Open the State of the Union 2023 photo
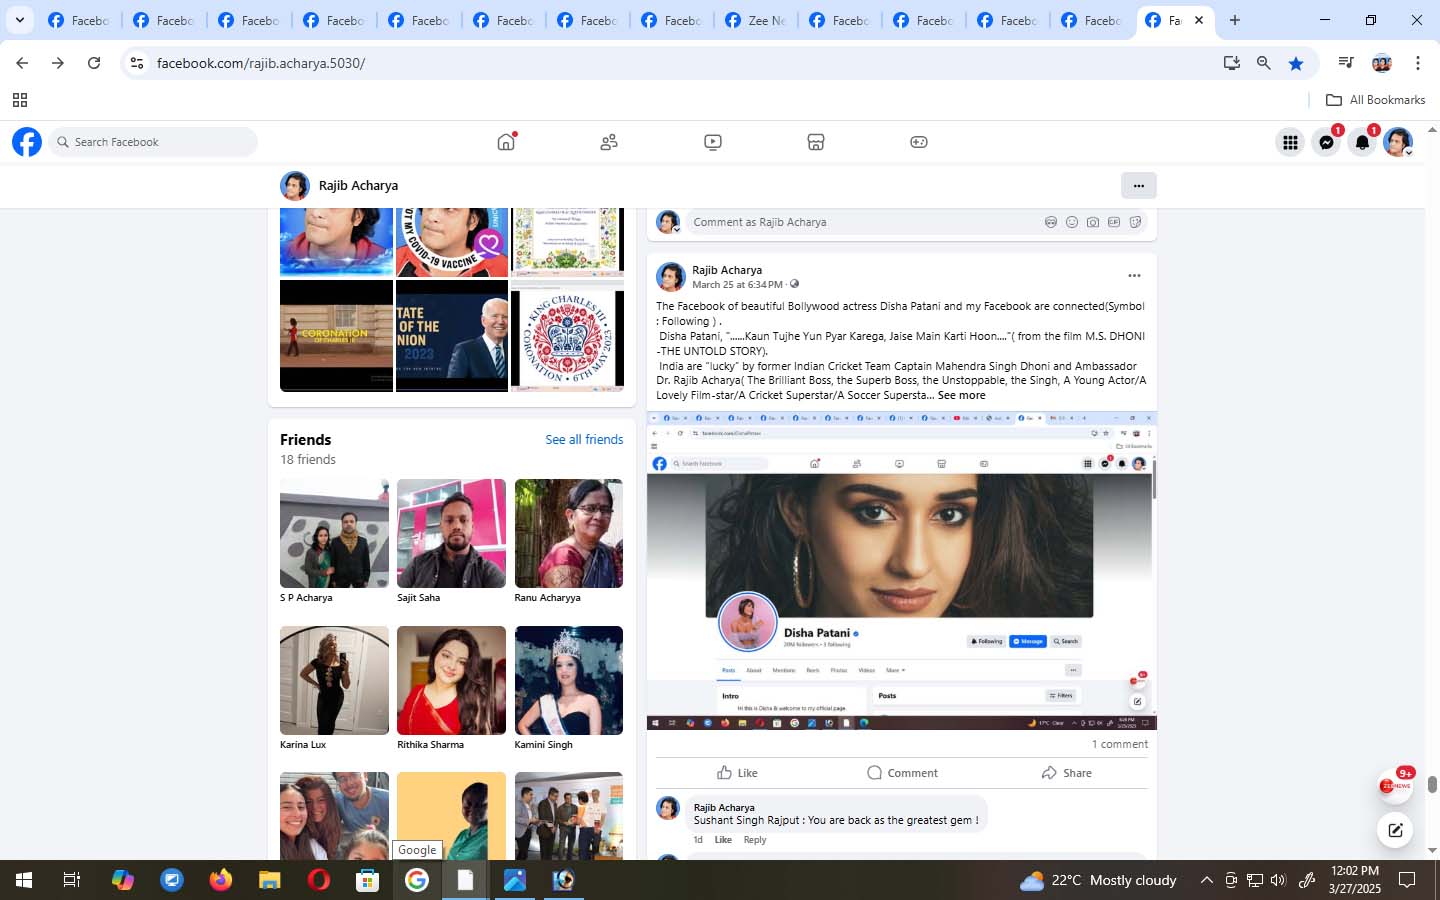 click(452, 336)
